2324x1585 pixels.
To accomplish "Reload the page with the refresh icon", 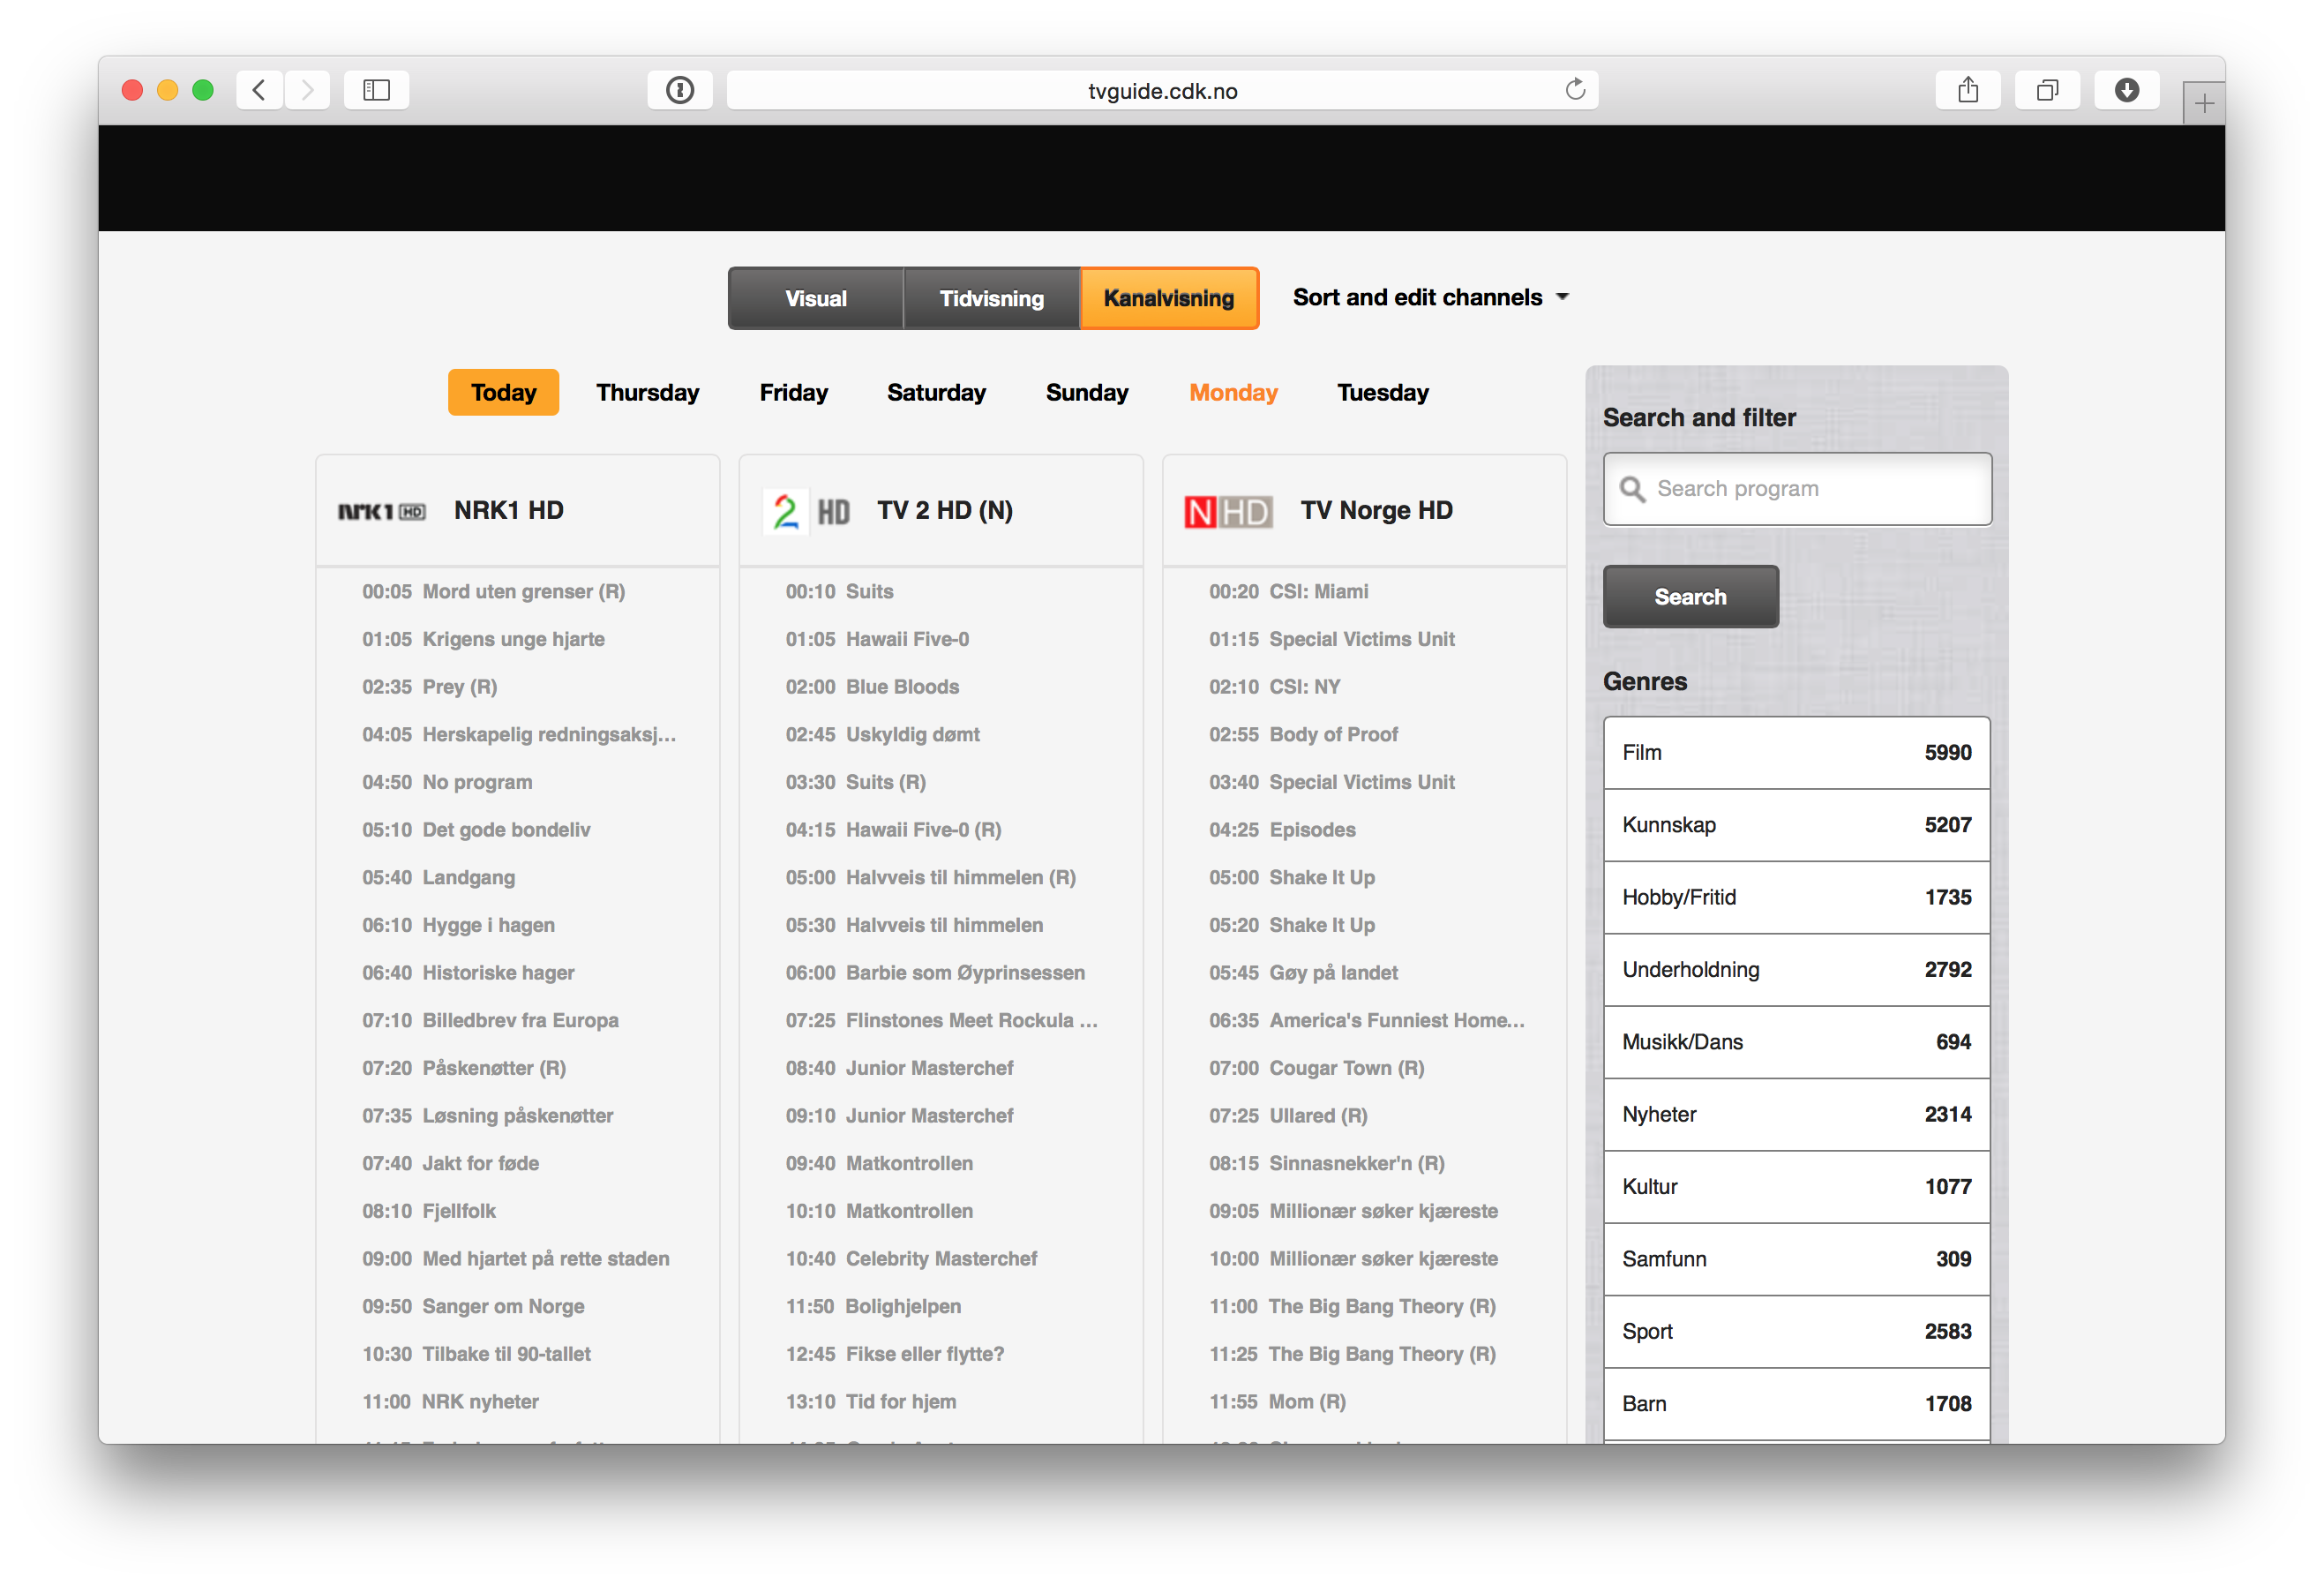I will click(x=1575, y=90).
